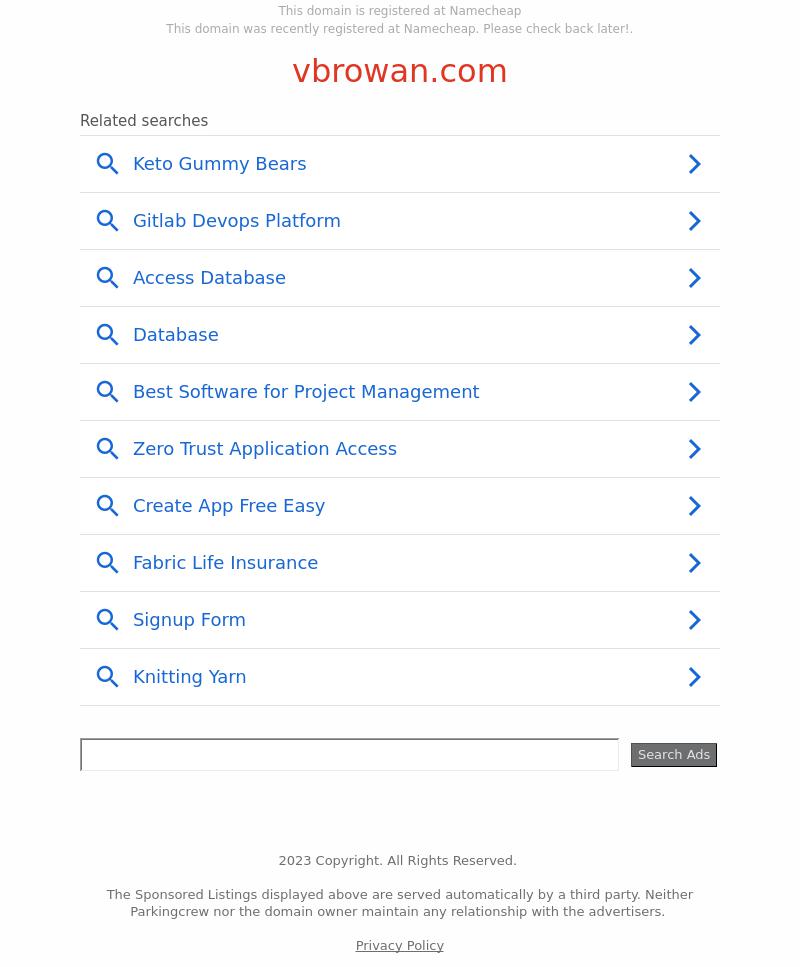Click the magnifier icon beside Keto Gummy Bears
Viewport: 800px width, 967px height.
107,164
